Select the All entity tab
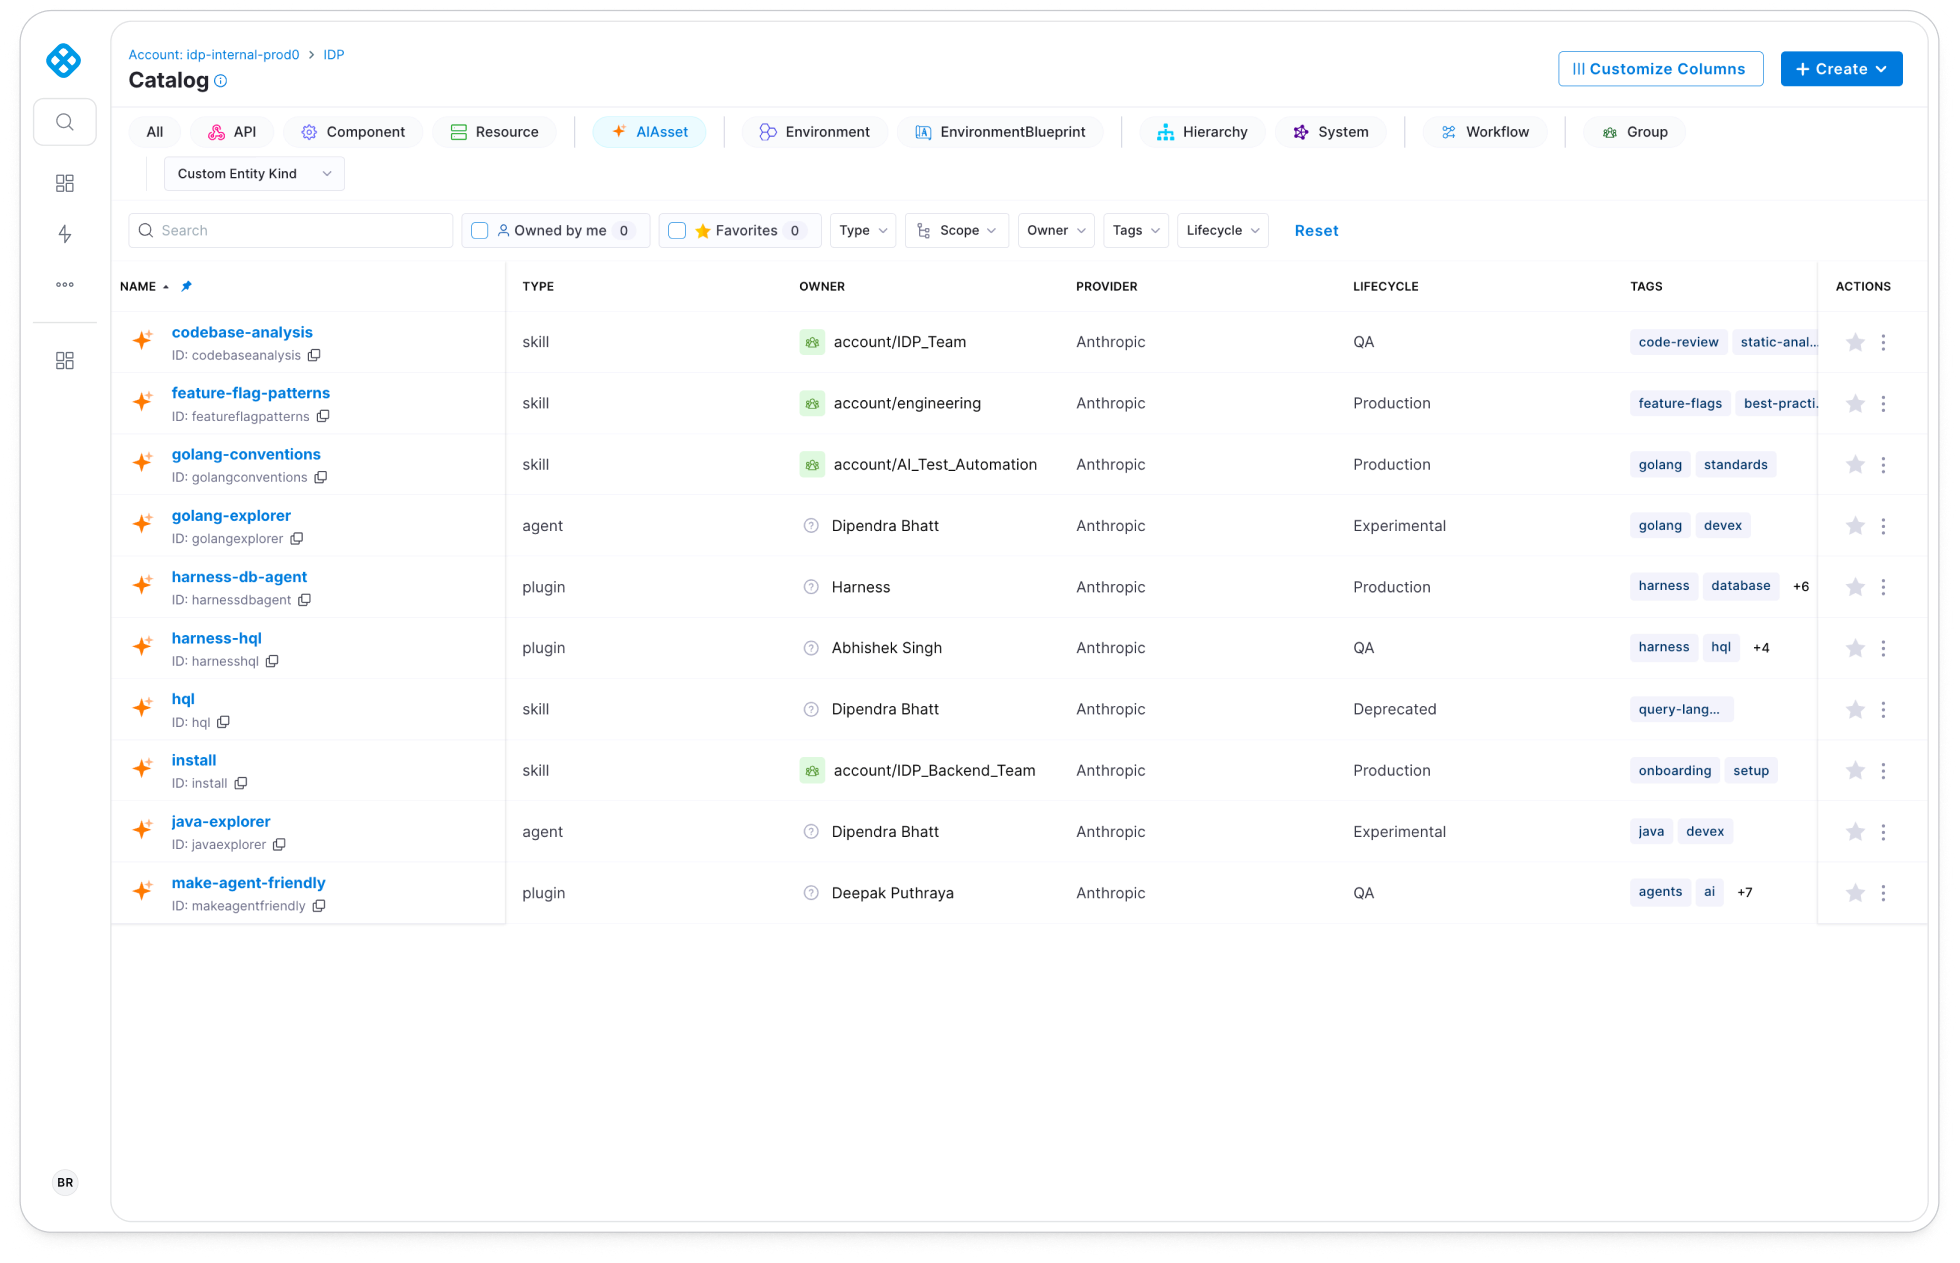Viewport: 1960px width, 1263px height. tap(155, 132)
